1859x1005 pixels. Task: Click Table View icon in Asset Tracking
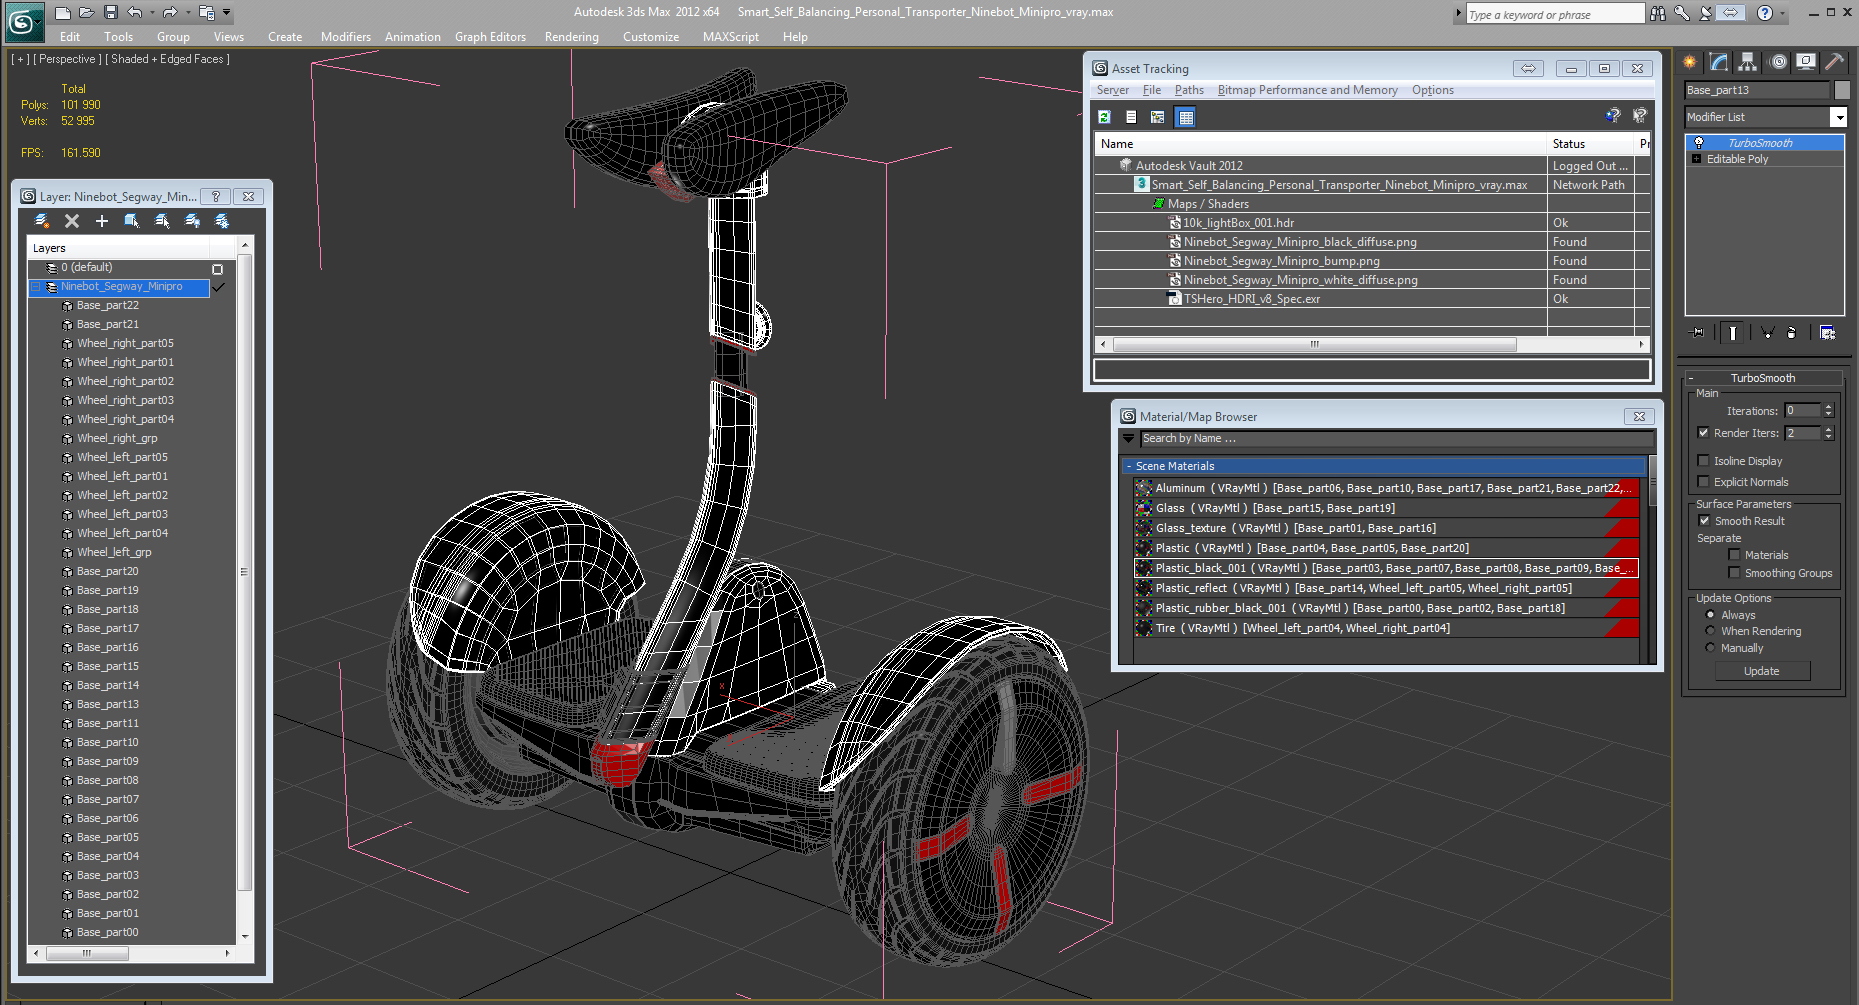tap(1186, 117)
